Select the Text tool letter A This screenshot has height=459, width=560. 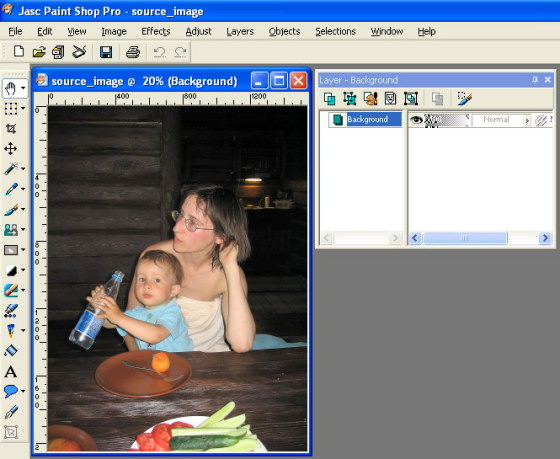click(x=11, y=371)
